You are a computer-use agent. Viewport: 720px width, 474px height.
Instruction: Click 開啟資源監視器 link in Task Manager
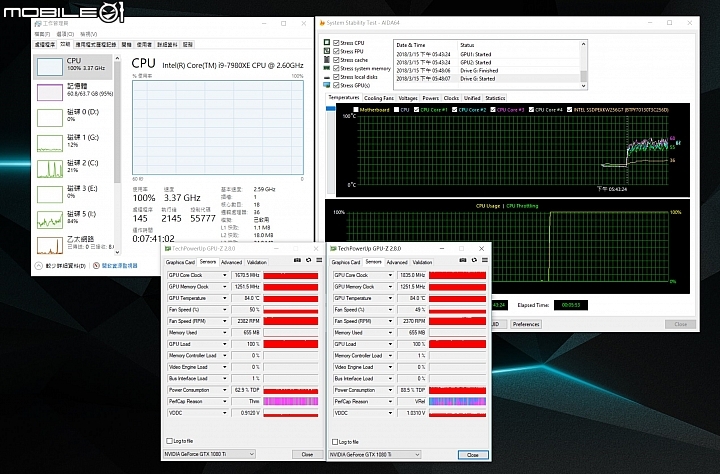click(x=119, y=265)
